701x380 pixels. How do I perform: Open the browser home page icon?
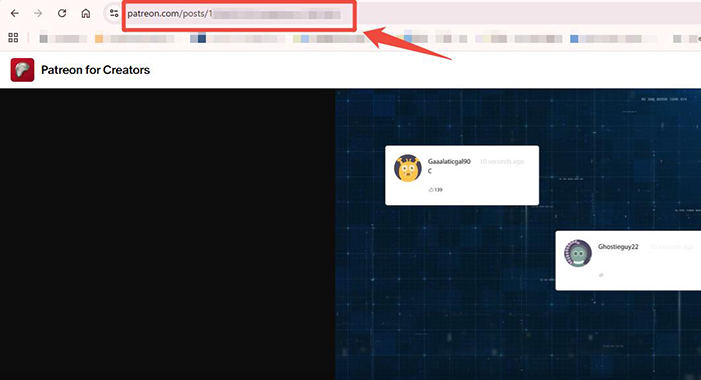86,13
